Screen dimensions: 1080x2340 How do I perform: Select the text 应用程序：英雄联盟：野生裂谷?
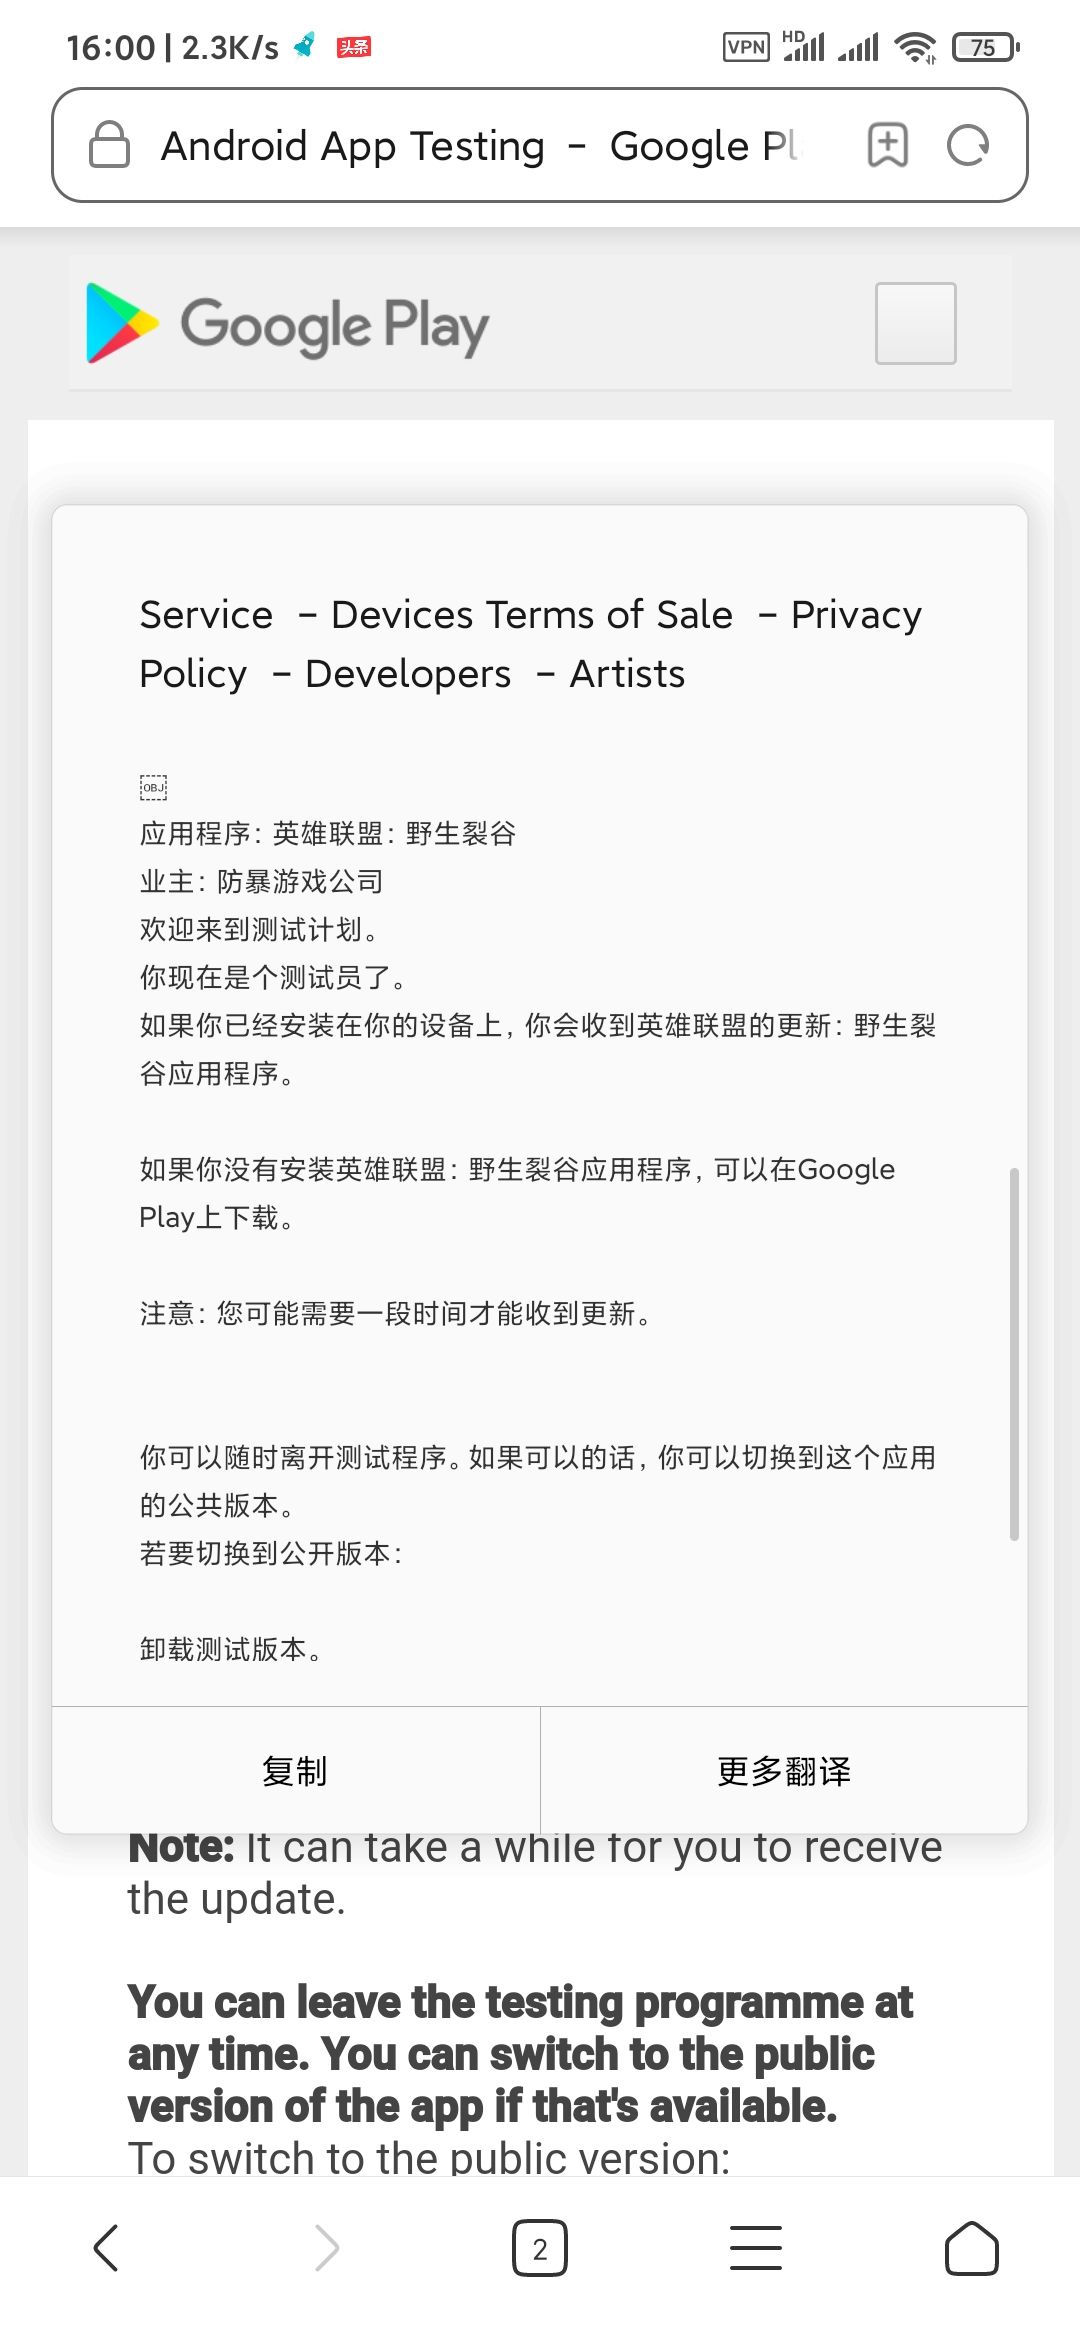tap(328, 833)
